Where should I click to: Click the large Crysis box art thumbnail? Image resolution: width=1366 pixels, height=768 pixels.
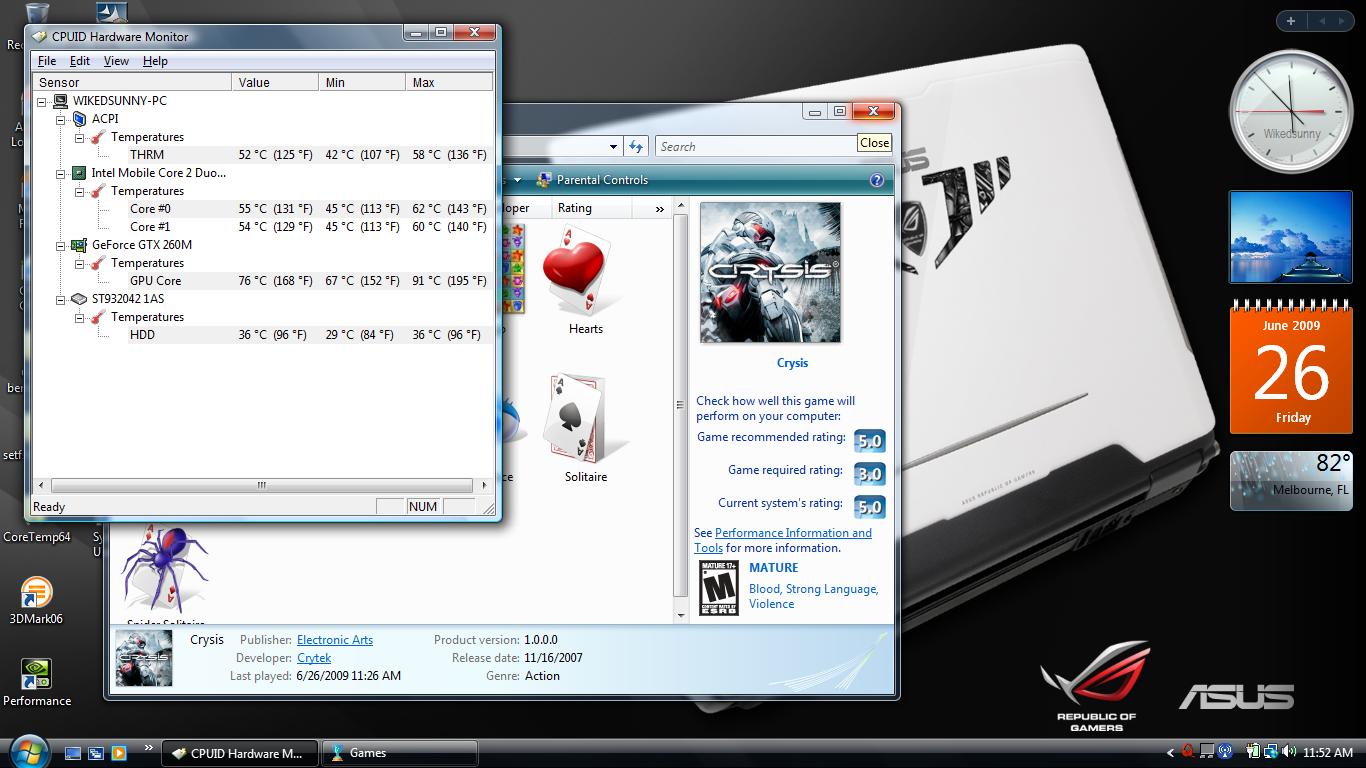click(770, 272)
